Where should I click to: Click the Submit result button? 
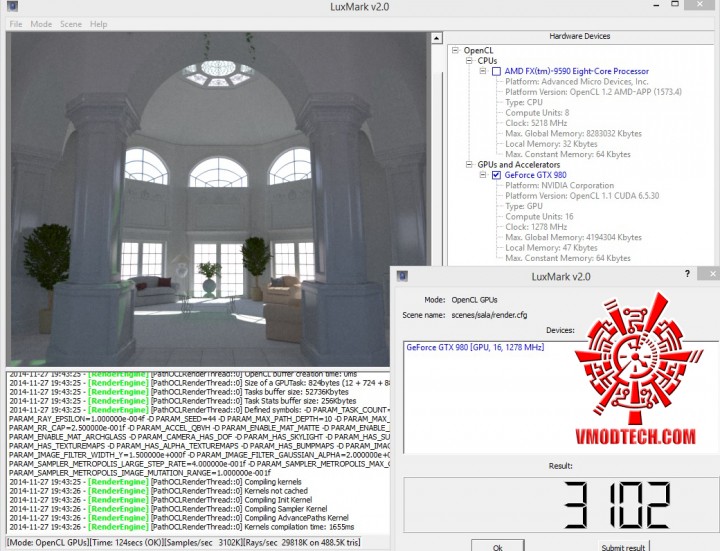pyautogui.click(x=623, y=546)
